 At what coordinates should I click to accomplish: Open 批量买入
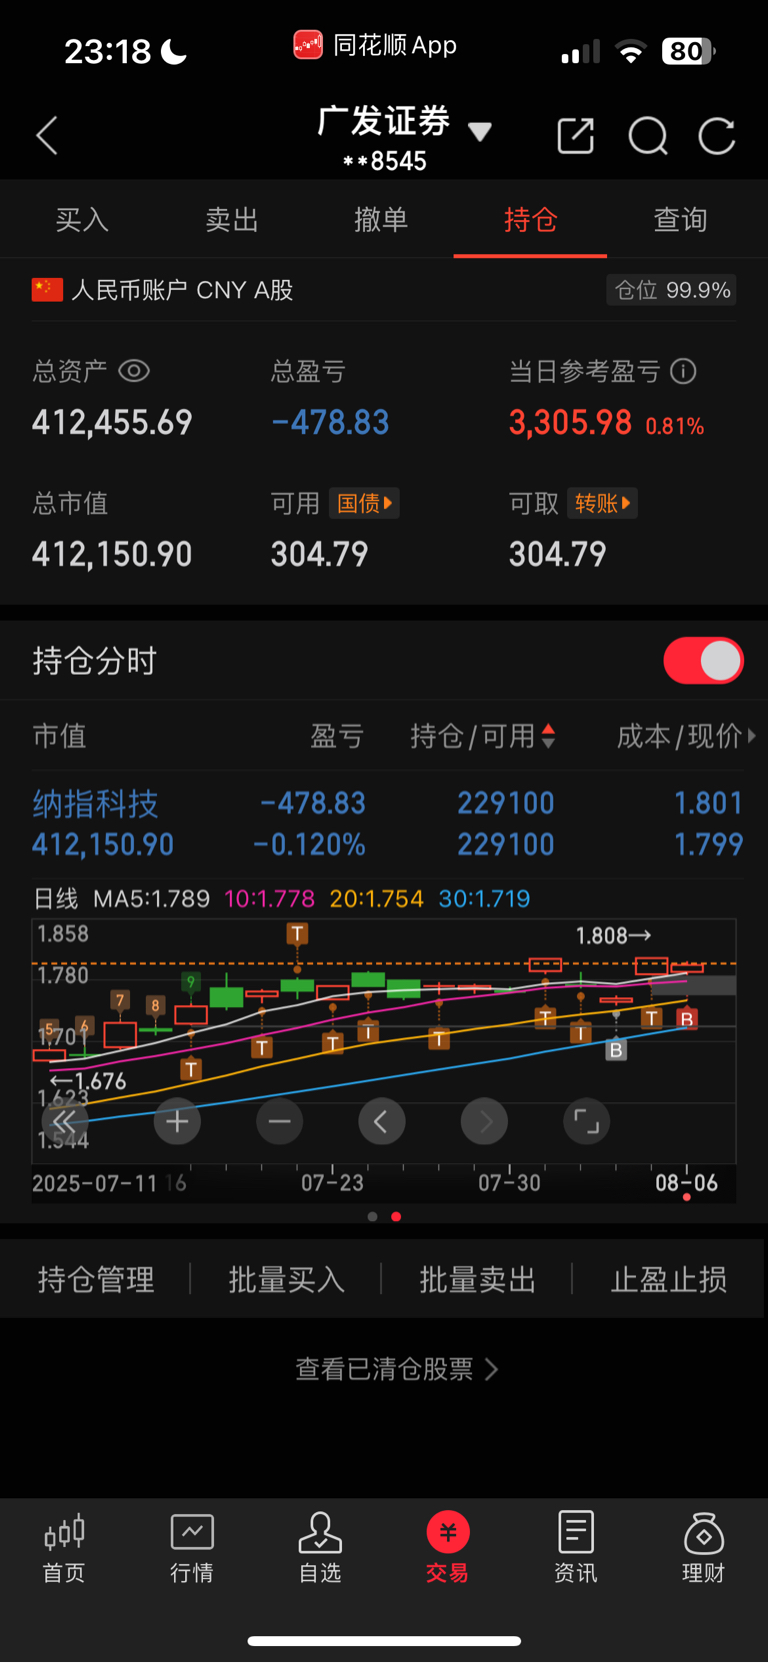point(287,1279)
